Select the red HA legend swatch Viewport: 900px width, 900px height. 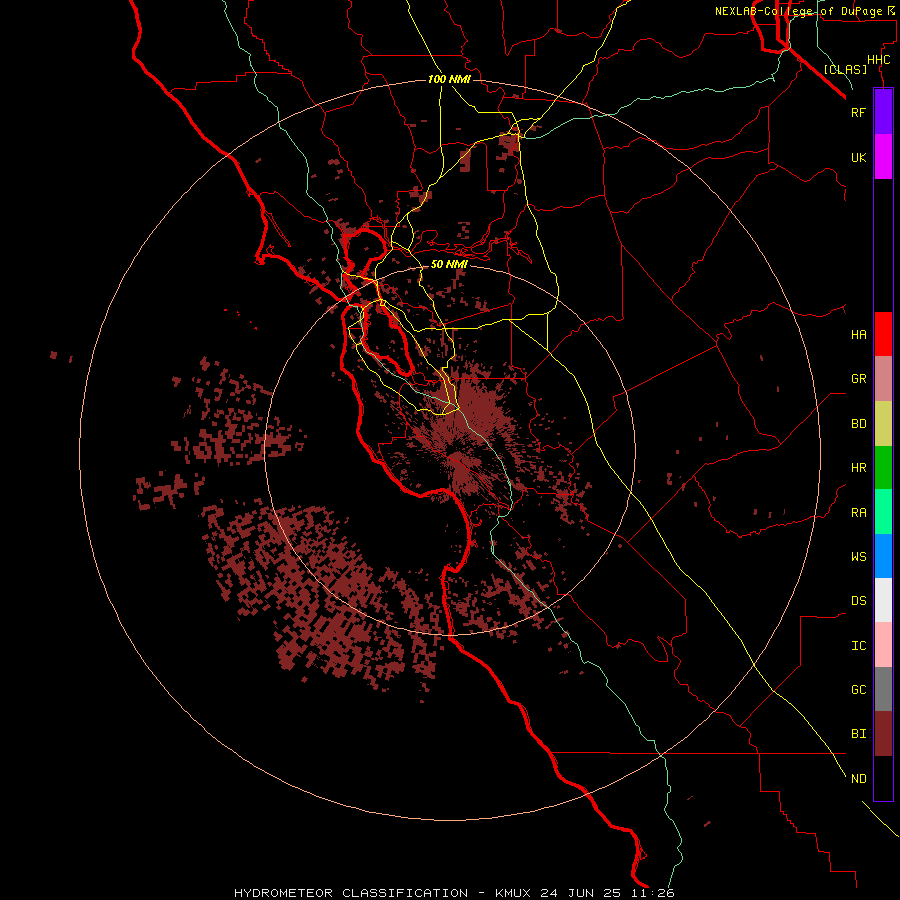tap(883, 334)
